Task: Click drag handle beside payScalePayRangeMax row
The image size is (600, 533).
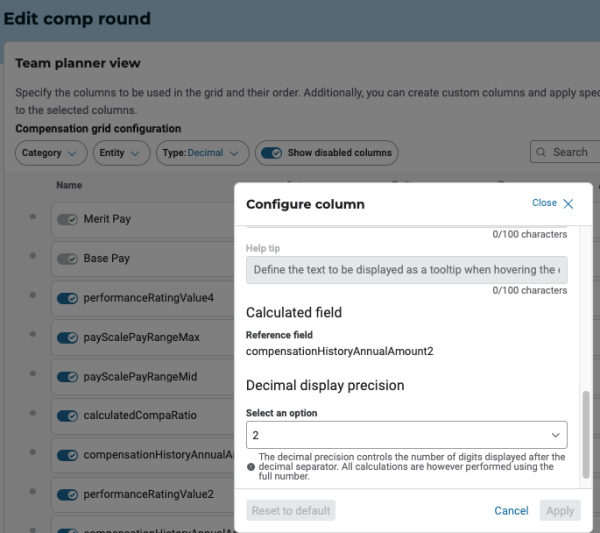Action: (33, 337)
